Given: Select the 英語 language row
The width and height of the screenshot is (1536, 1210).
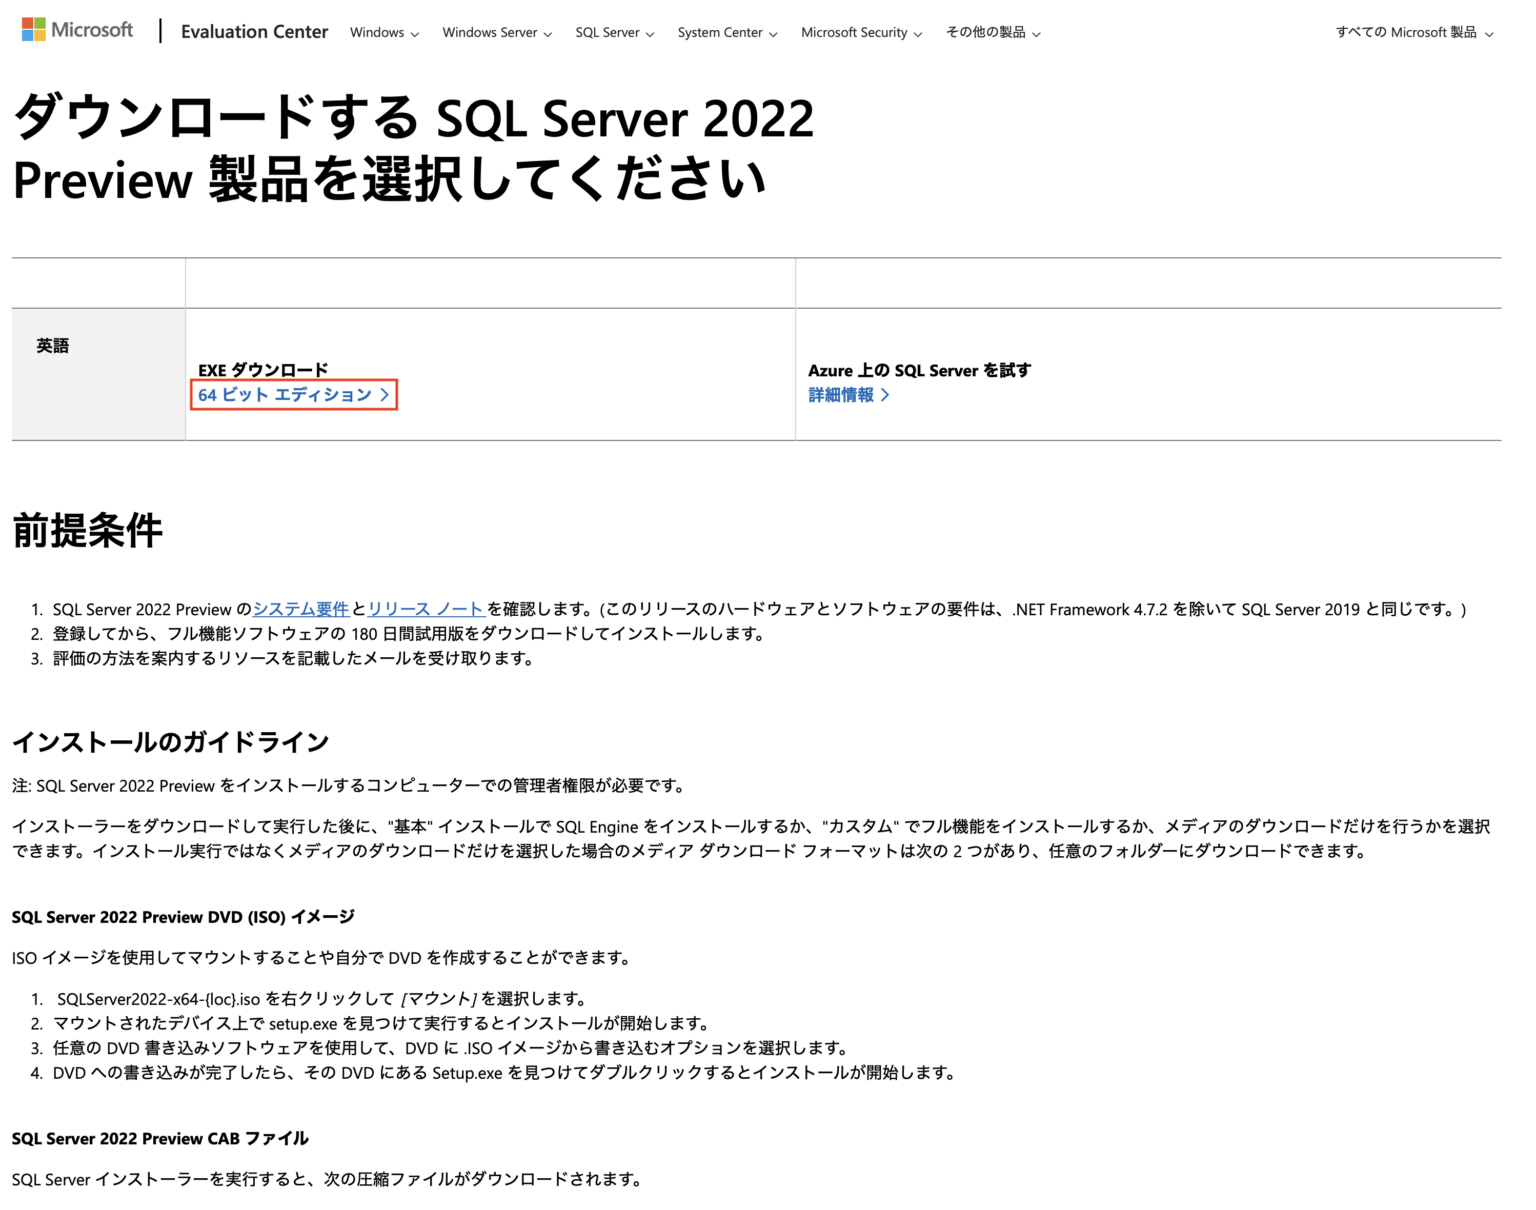Looking at the screenshot, I should (x=53, y=345).
